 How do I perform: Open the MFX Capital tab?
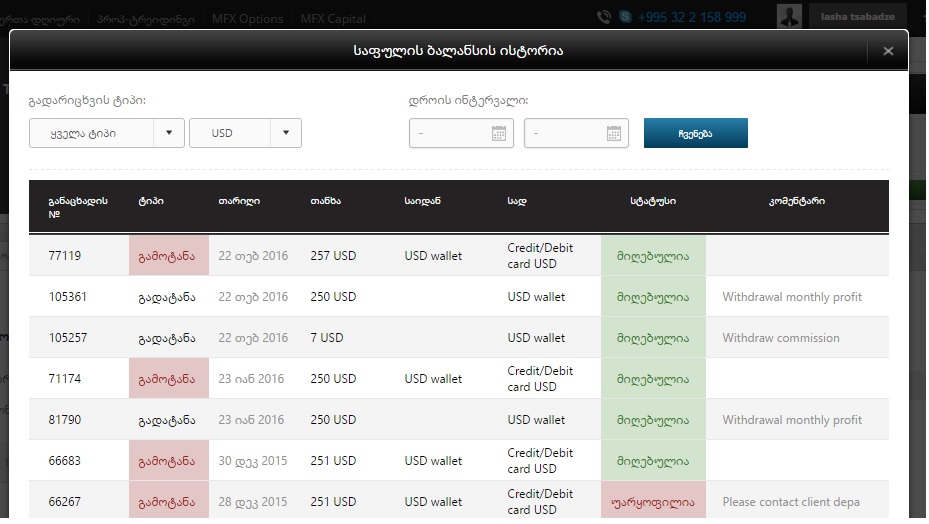click(333, 19)
